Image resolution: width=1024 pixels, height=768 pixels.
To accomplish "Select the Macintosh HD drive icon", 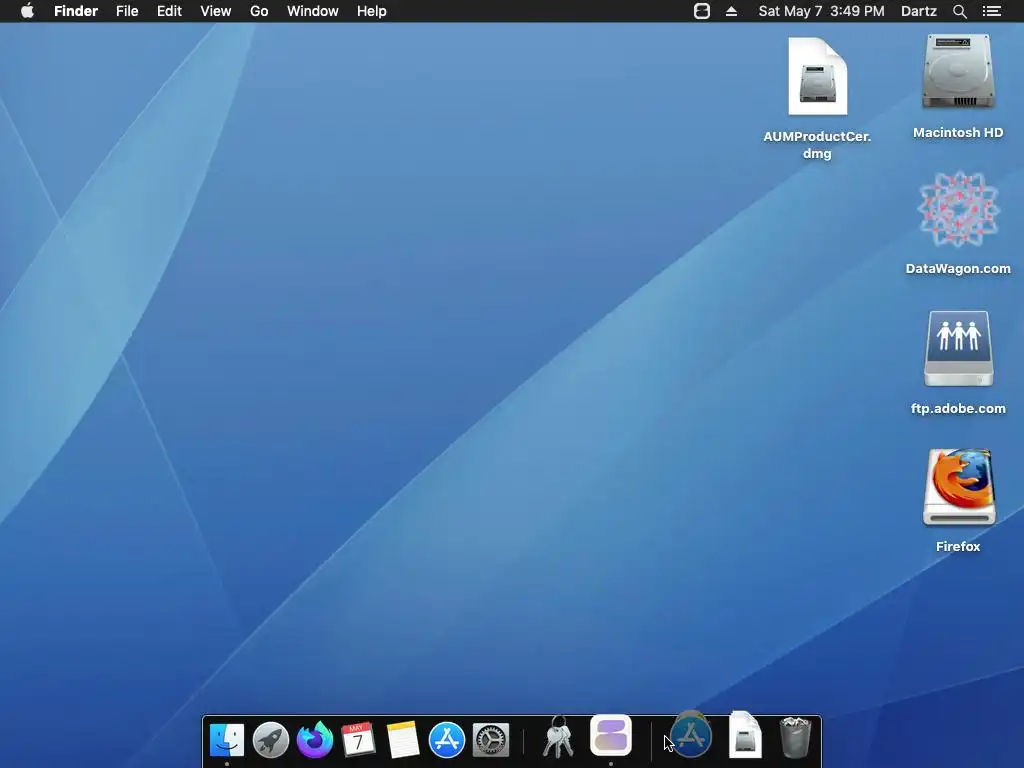I will coord(958,72).
